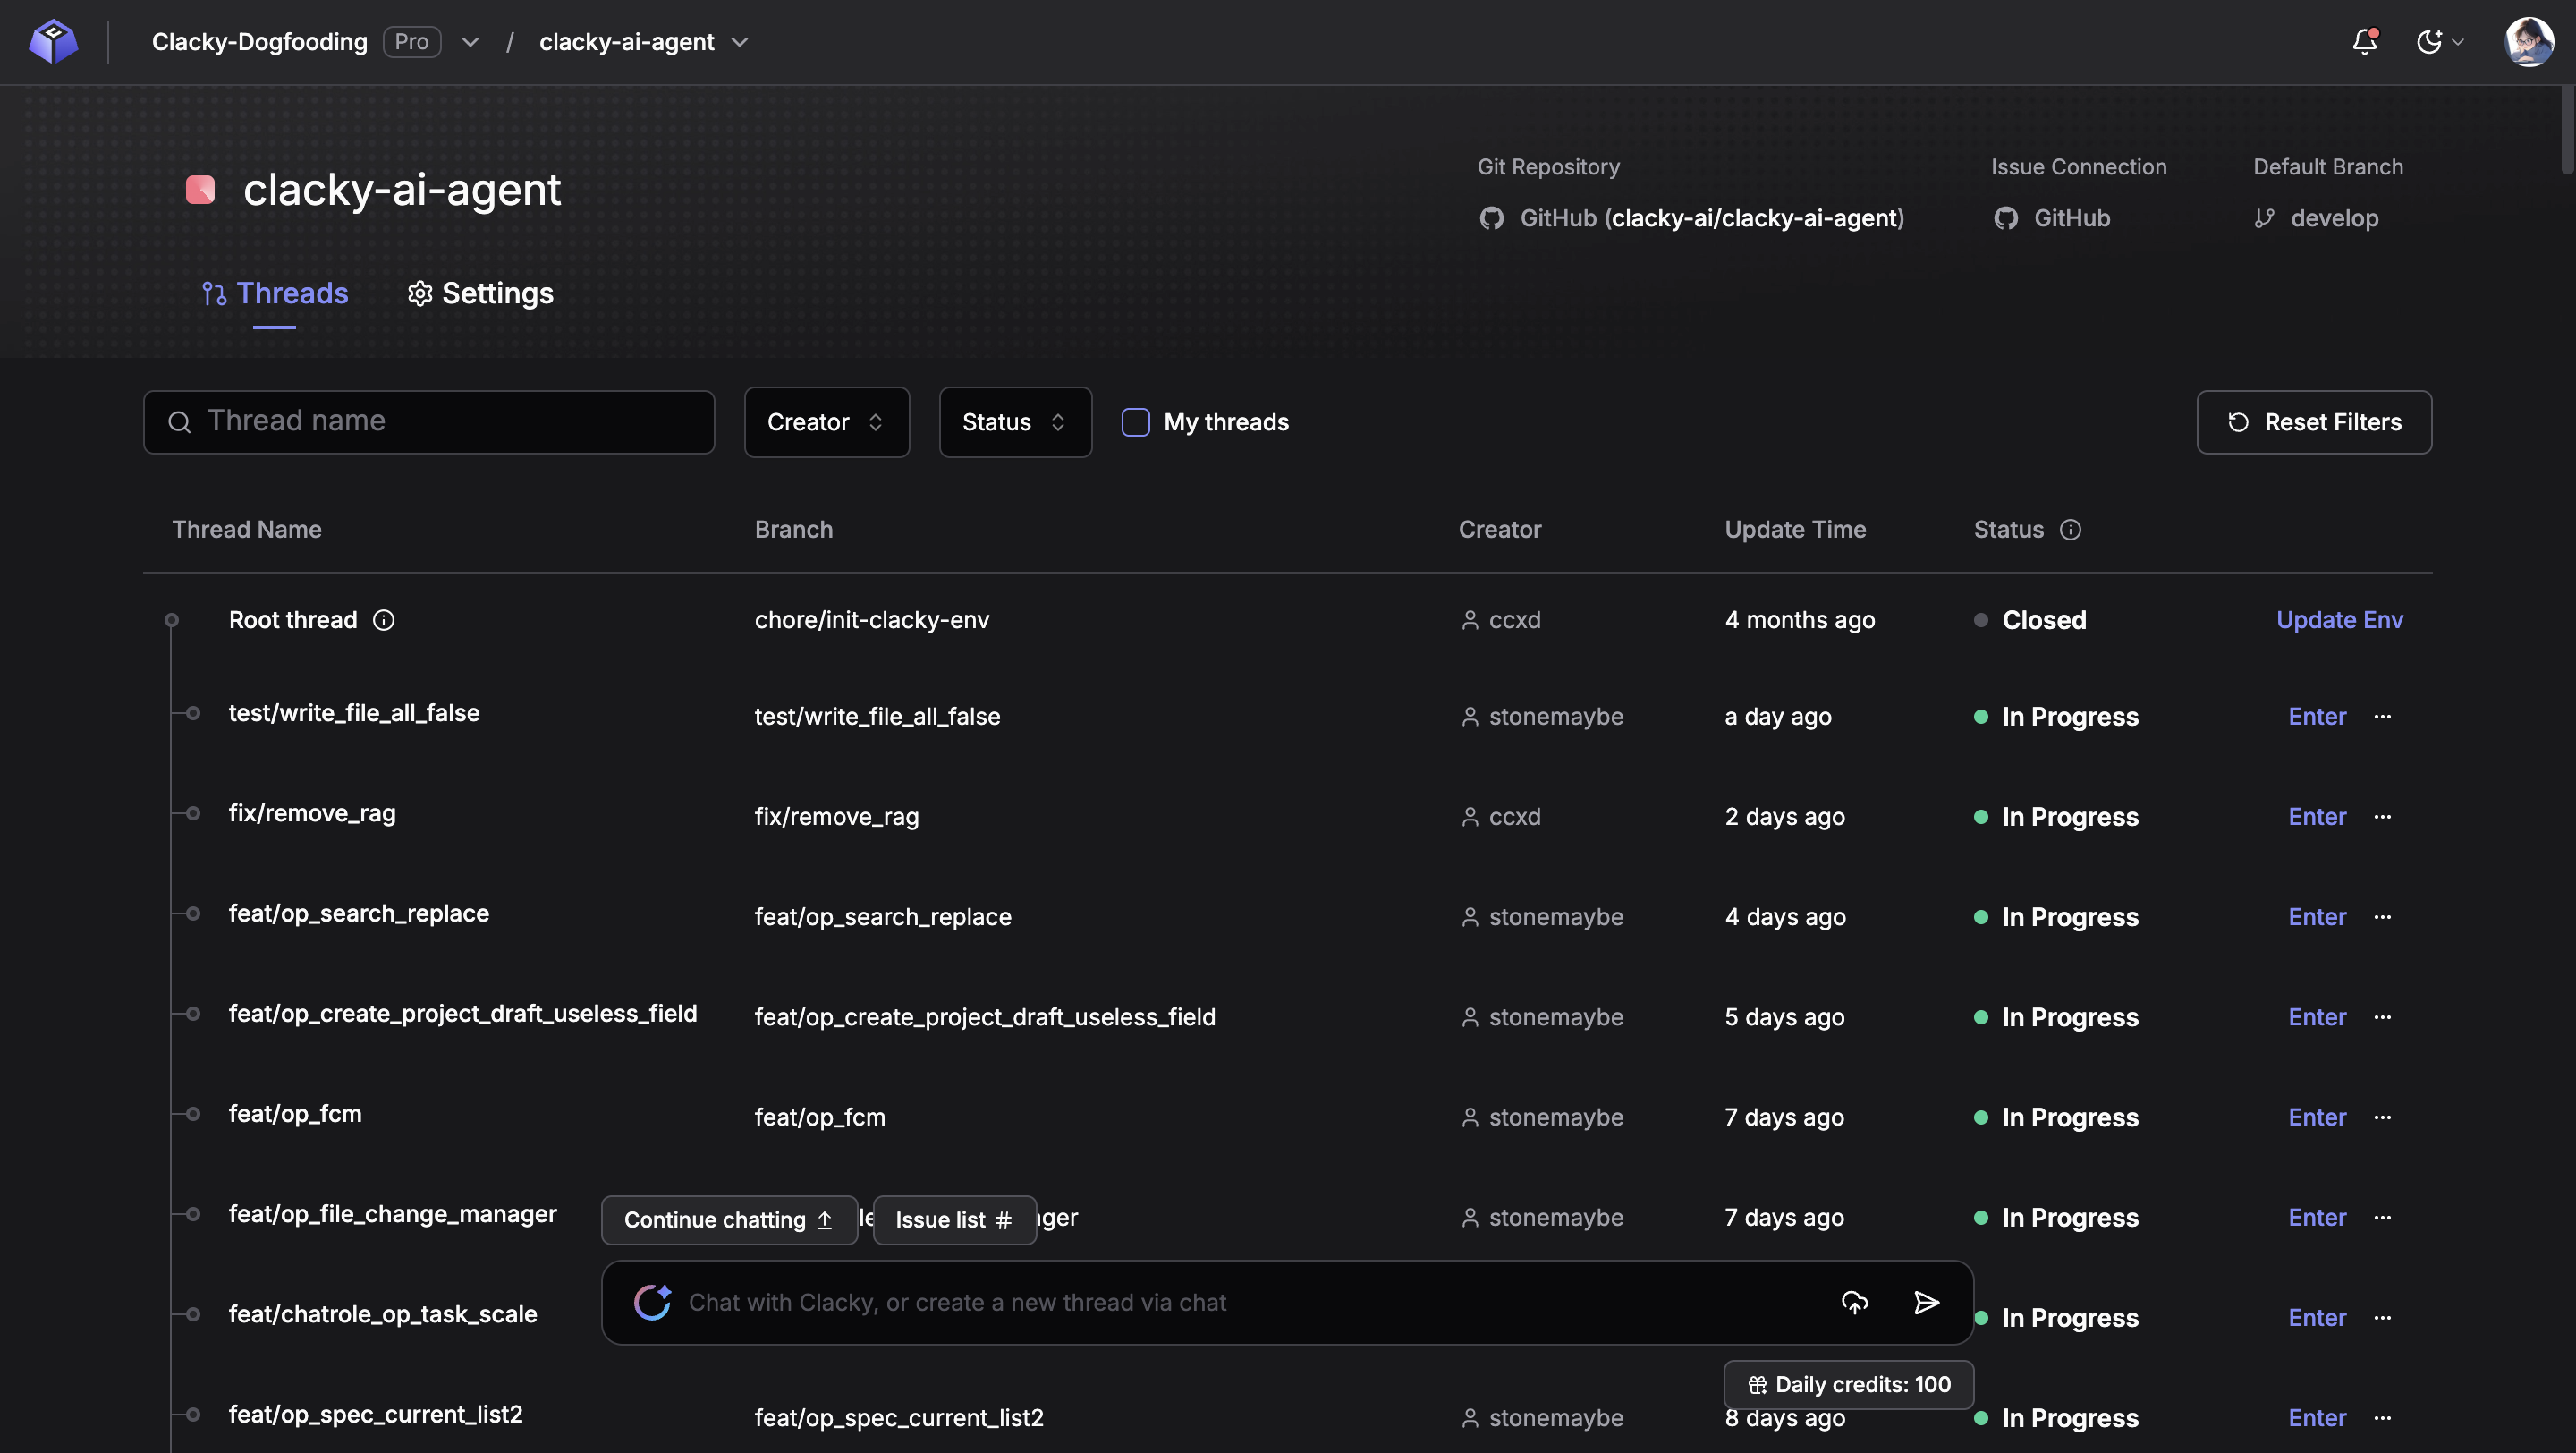Click the Status column info icon
Screen dimensions: 2576x1453
(2070, 529)
